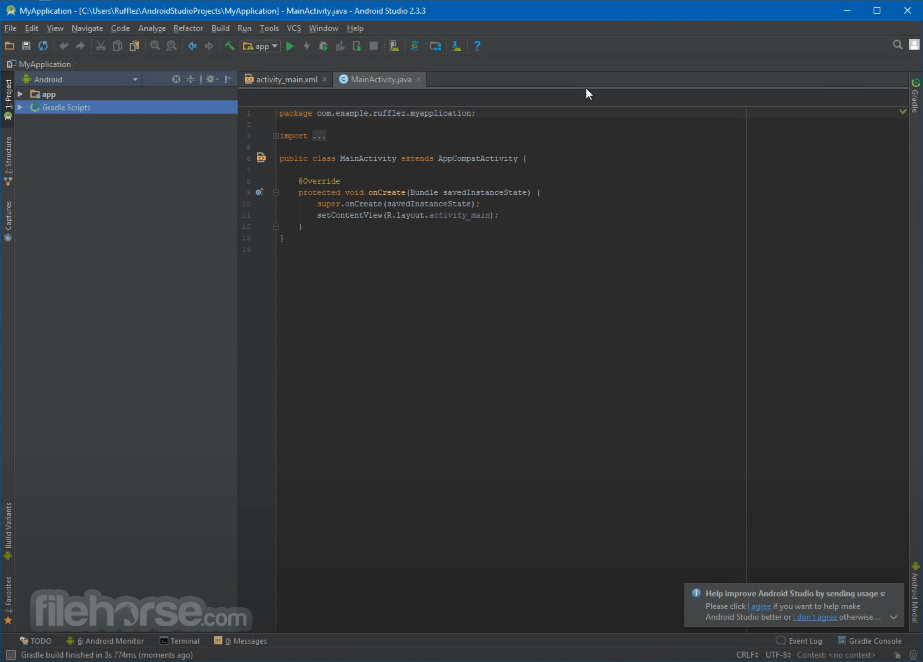This screenshot has height=662, width=923.
Task: Click the Synchronize refresh icon
Action: click(x=43, y=46)
